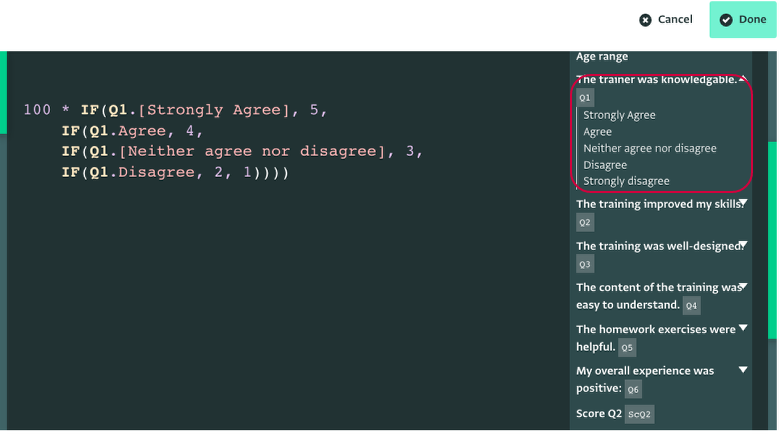
Task: Choose the 'Age range' question item
Action: [x=602, y=56]
